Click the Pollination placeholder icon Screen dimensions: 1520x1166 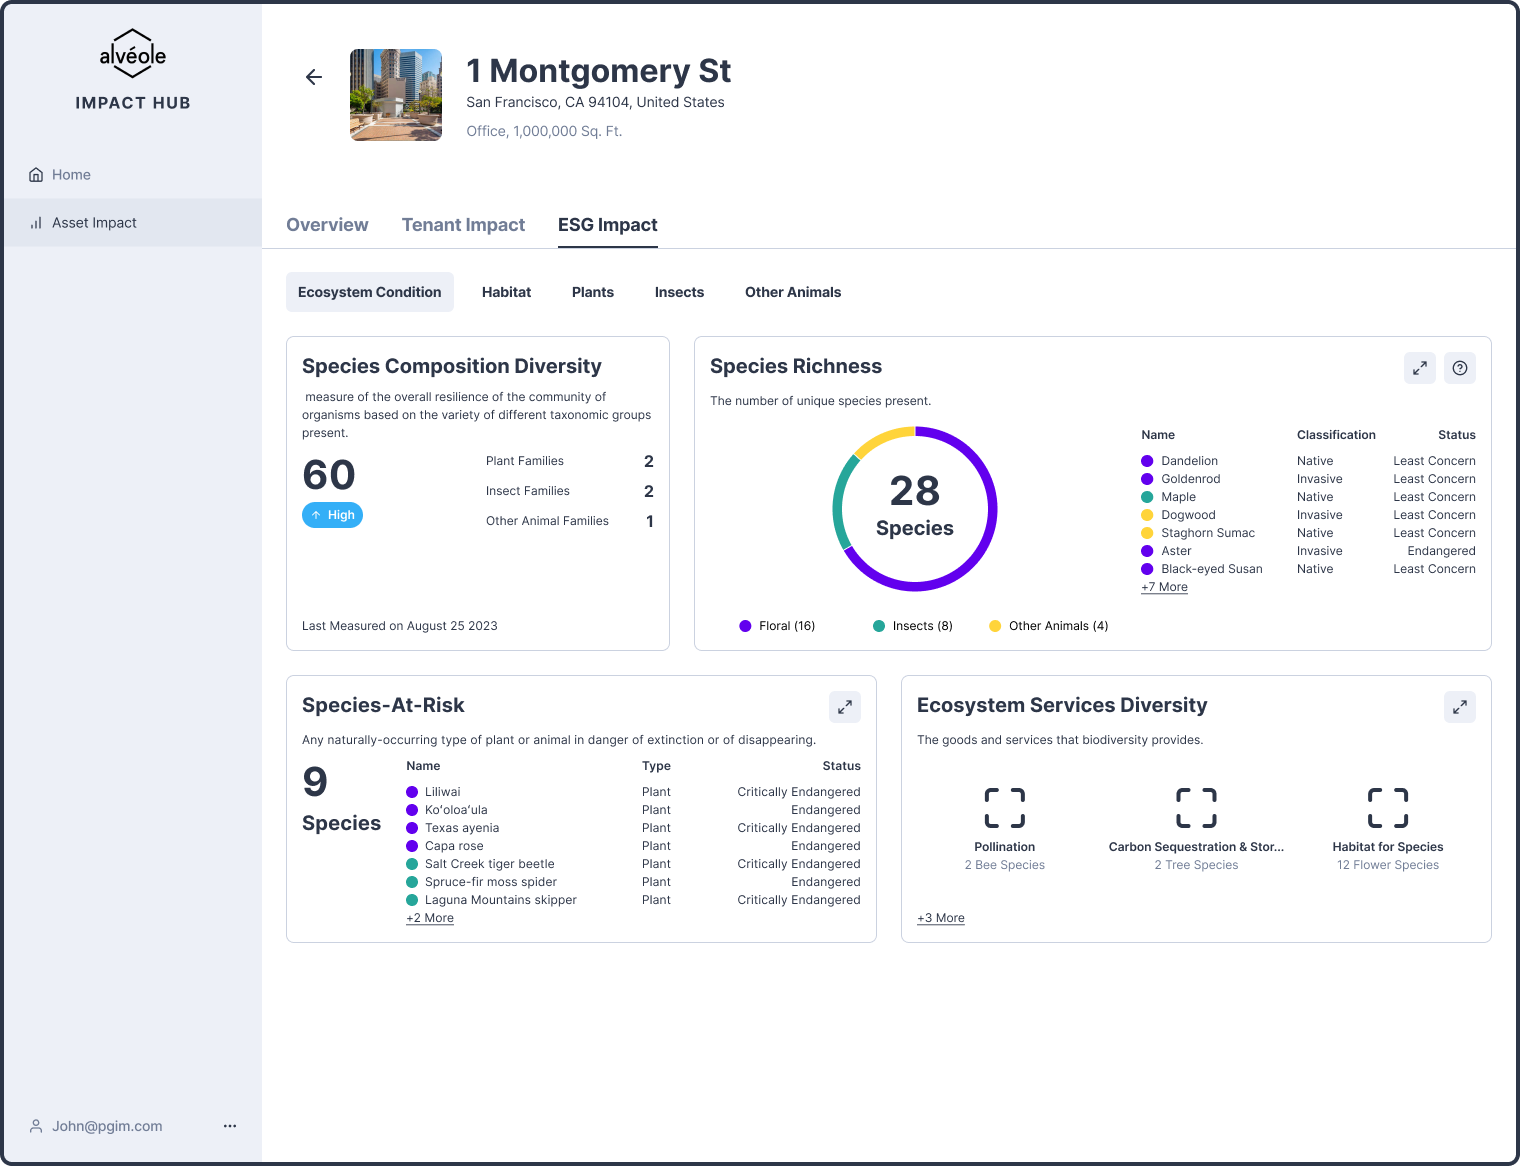1004,808
